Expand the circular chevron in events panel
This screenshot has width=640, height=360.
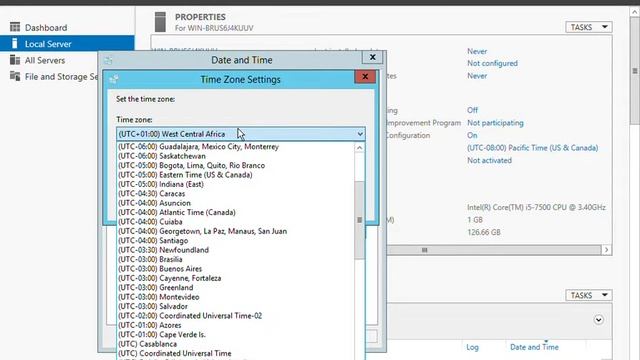(598, 320)
